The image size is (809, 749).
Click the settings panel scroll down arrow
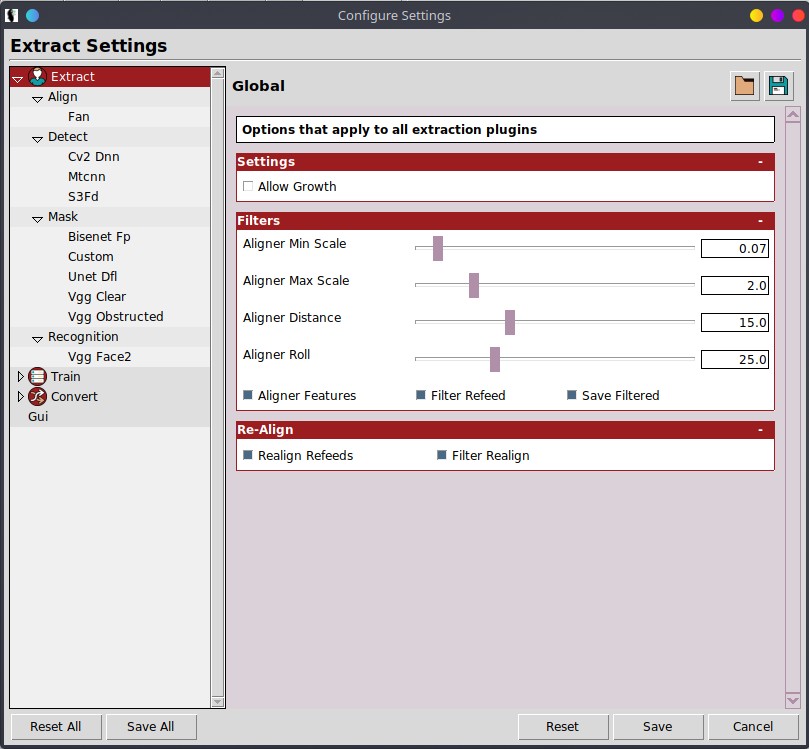tap(793, 700)
